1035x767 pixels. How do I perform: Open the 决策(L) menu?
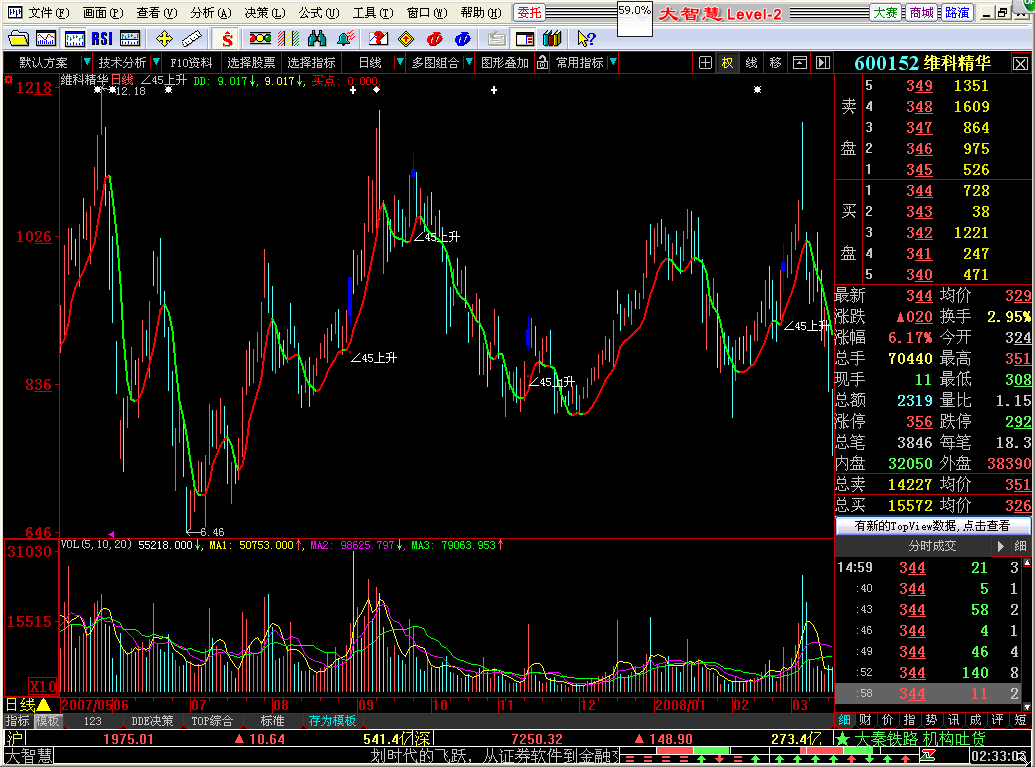pyautogui.click(x=265, y=13)
